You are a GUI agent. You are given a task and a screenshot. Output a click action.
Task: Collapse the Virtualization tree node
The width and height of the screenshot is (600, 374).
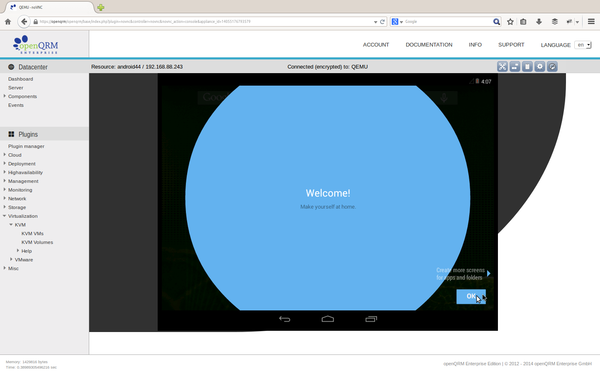(4, 216)
